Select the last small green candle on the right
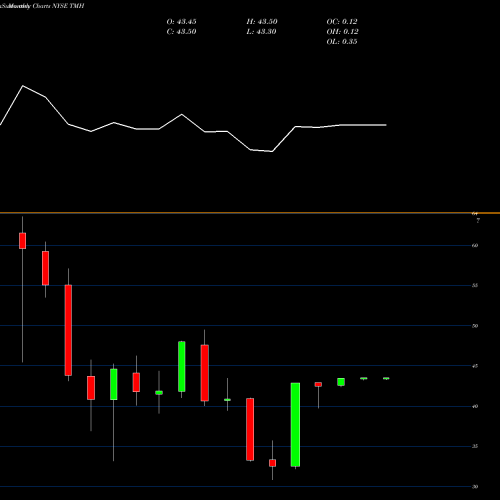Viewport: 500px width, 500px height. click(386, 378)
